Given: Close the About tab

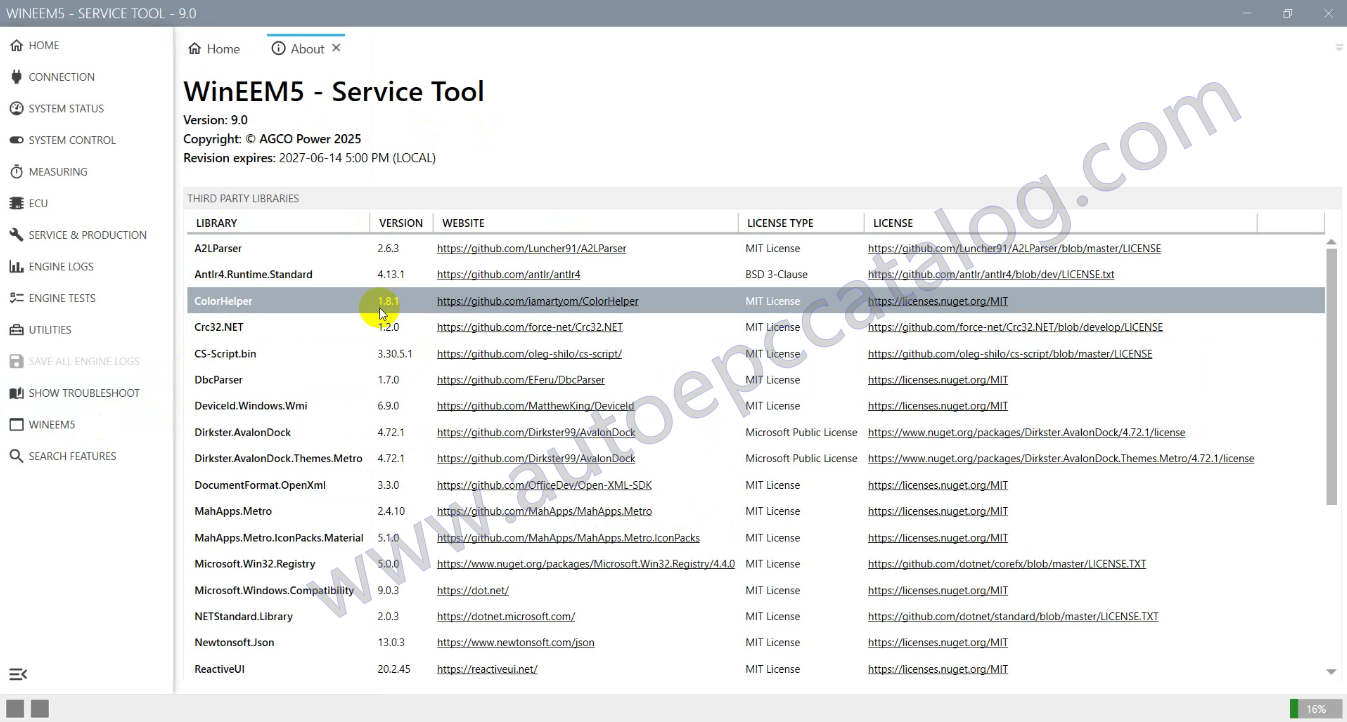Looking at the screenshot, I should [x=336, y=47].
